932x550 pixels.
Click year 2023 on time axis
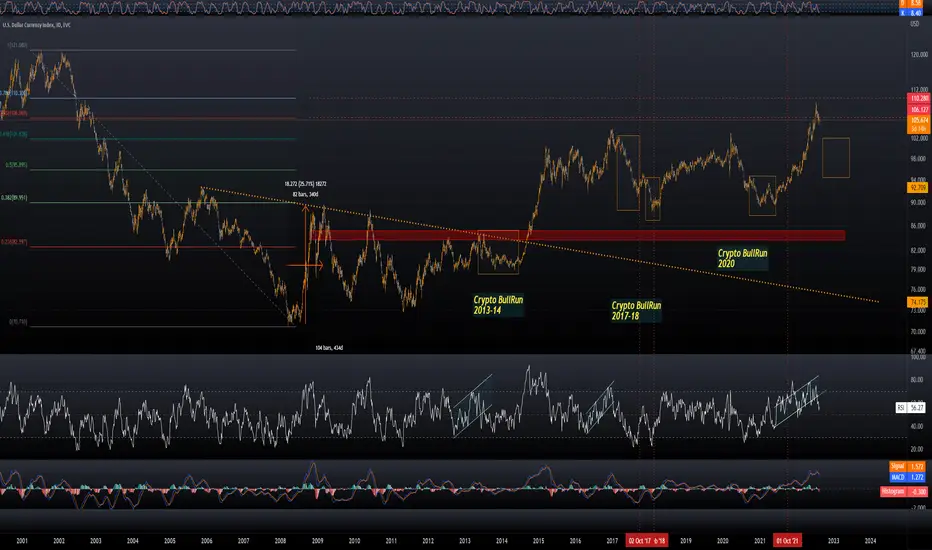pos(834,541)
